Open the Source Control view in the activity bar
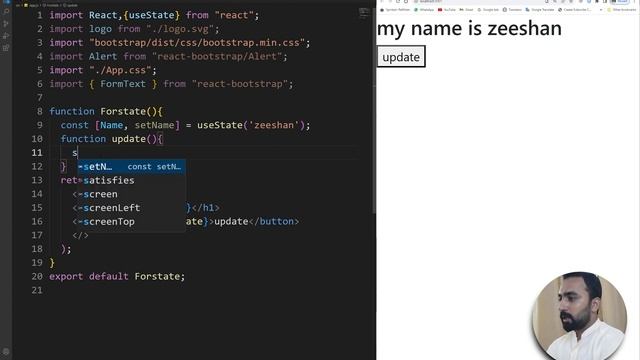 [6, 24]
